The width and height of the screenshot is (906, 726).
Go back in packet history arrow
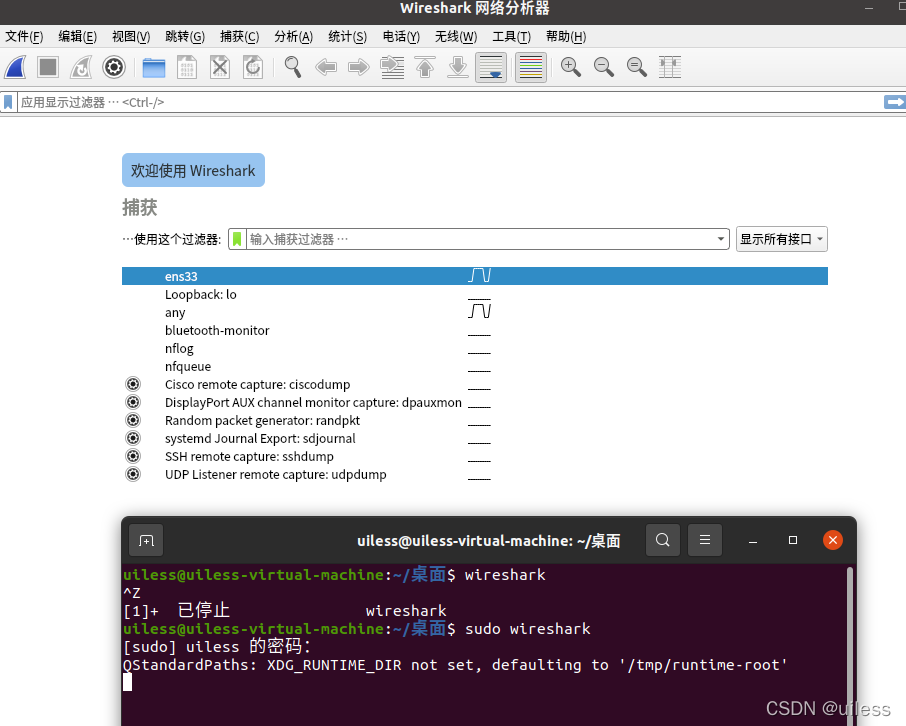point(326,68)
